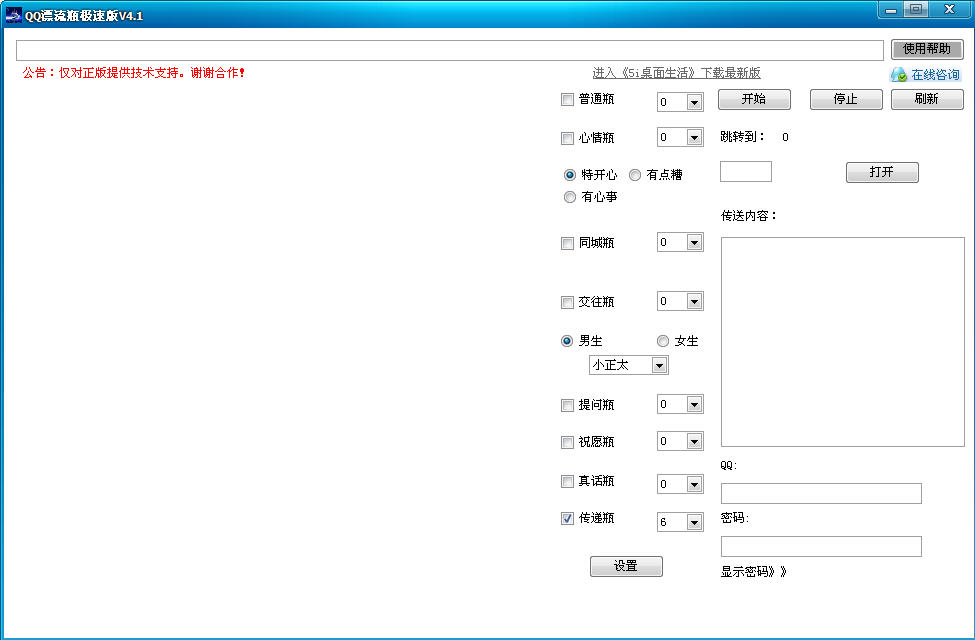Click the 开始 button
975x640 pixels.
tap(754, 100)
